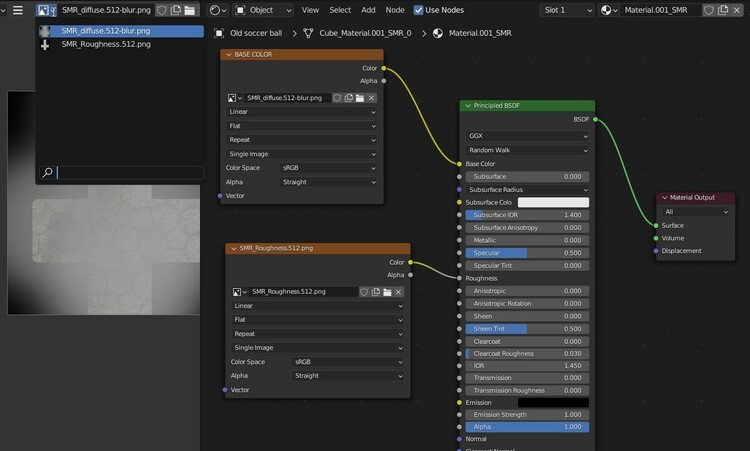Open the node editor type dropdown icon

tap(218, 10)
